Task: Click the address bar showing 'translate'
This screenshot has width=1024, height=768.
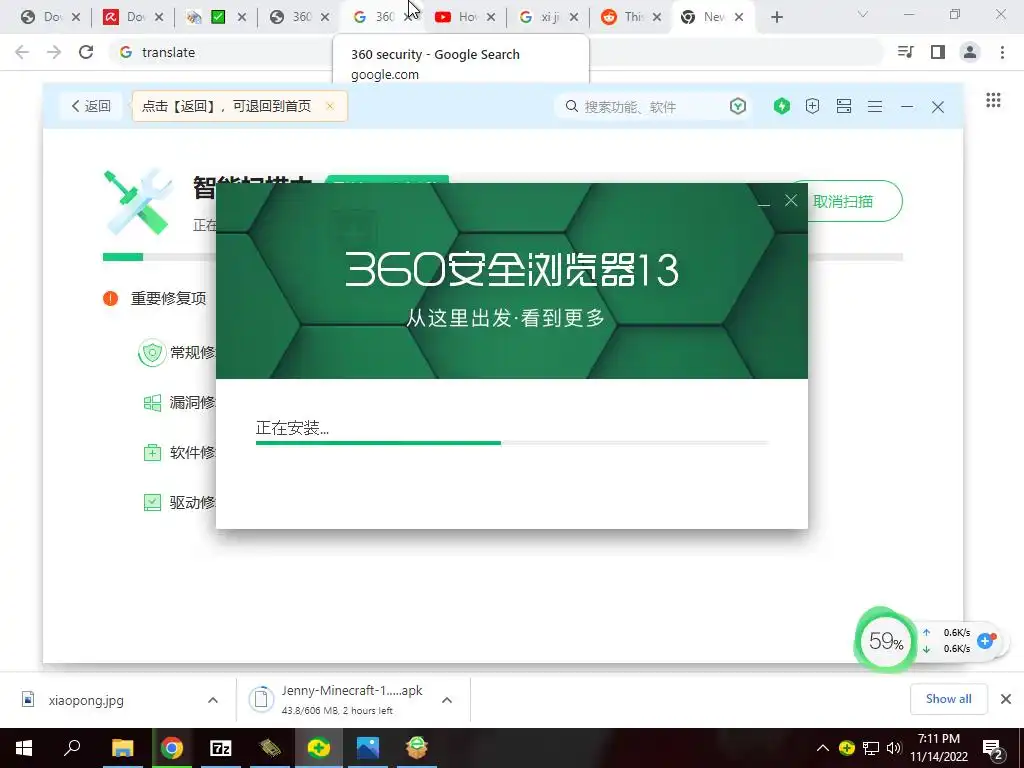Action: 496,52
